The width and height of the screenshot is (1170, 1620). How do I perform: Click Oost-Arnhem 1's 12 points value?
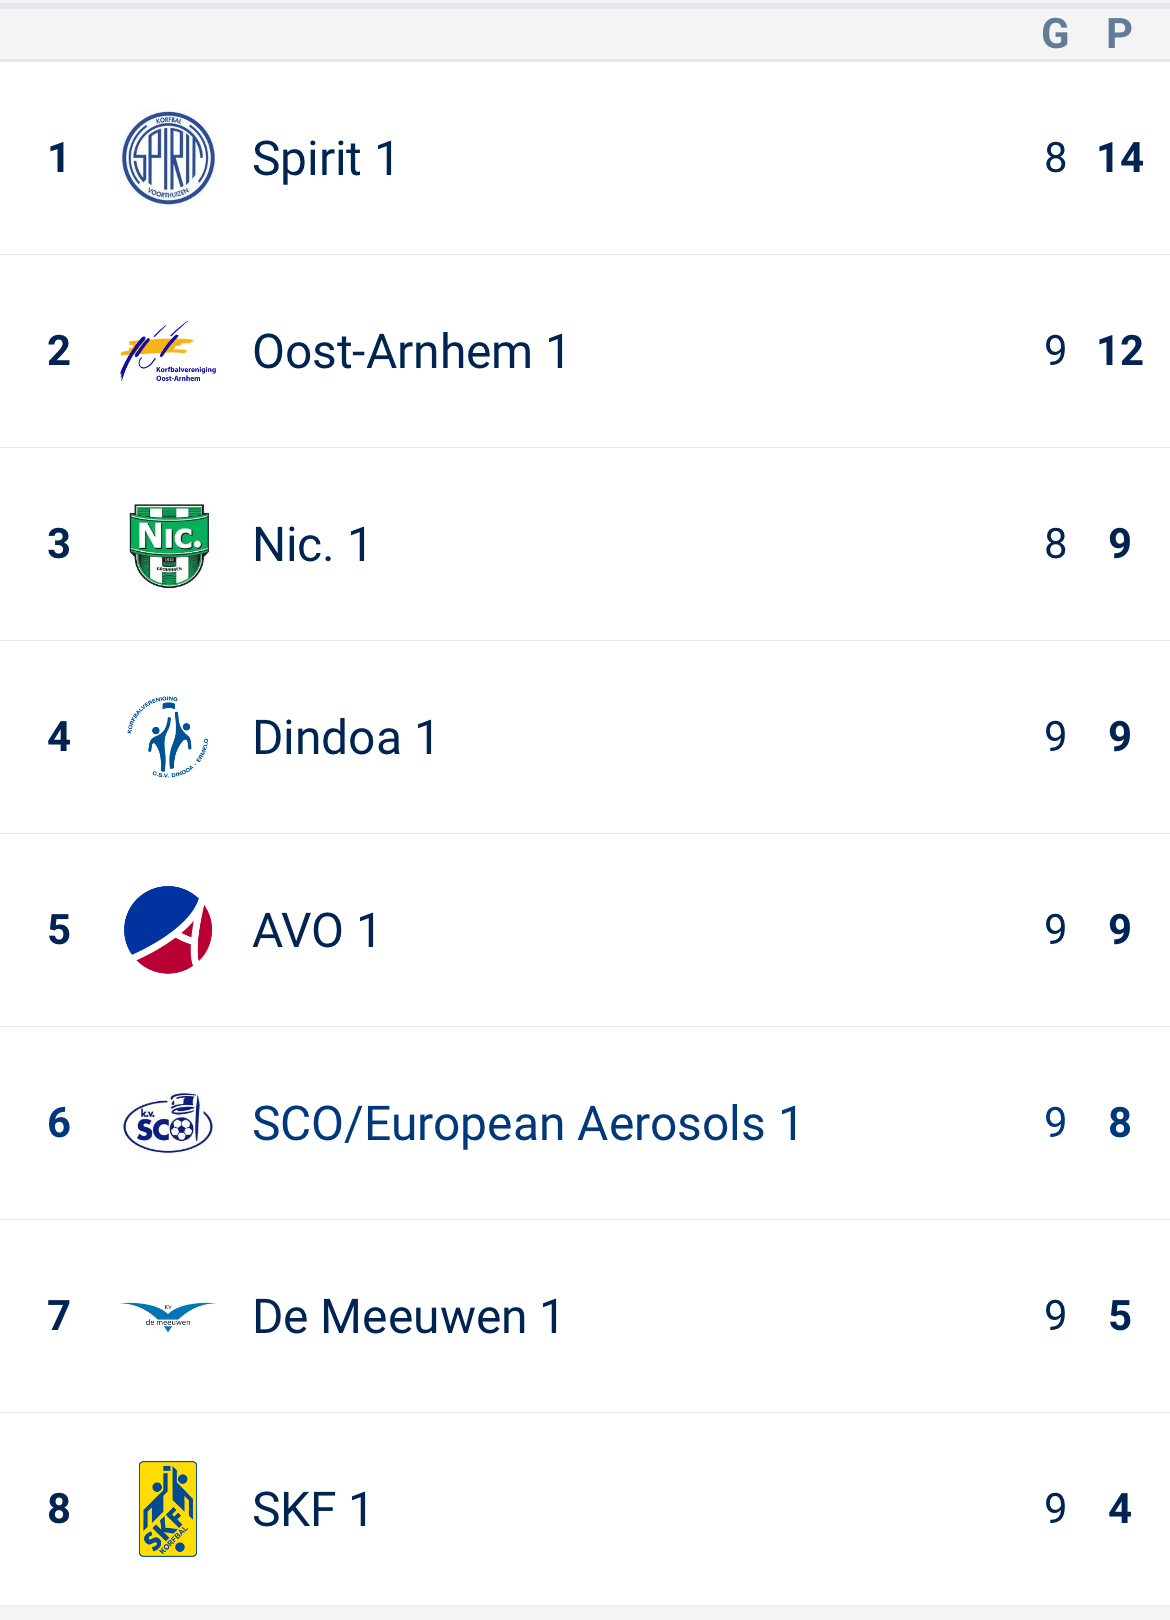(x=1120, y=351)
